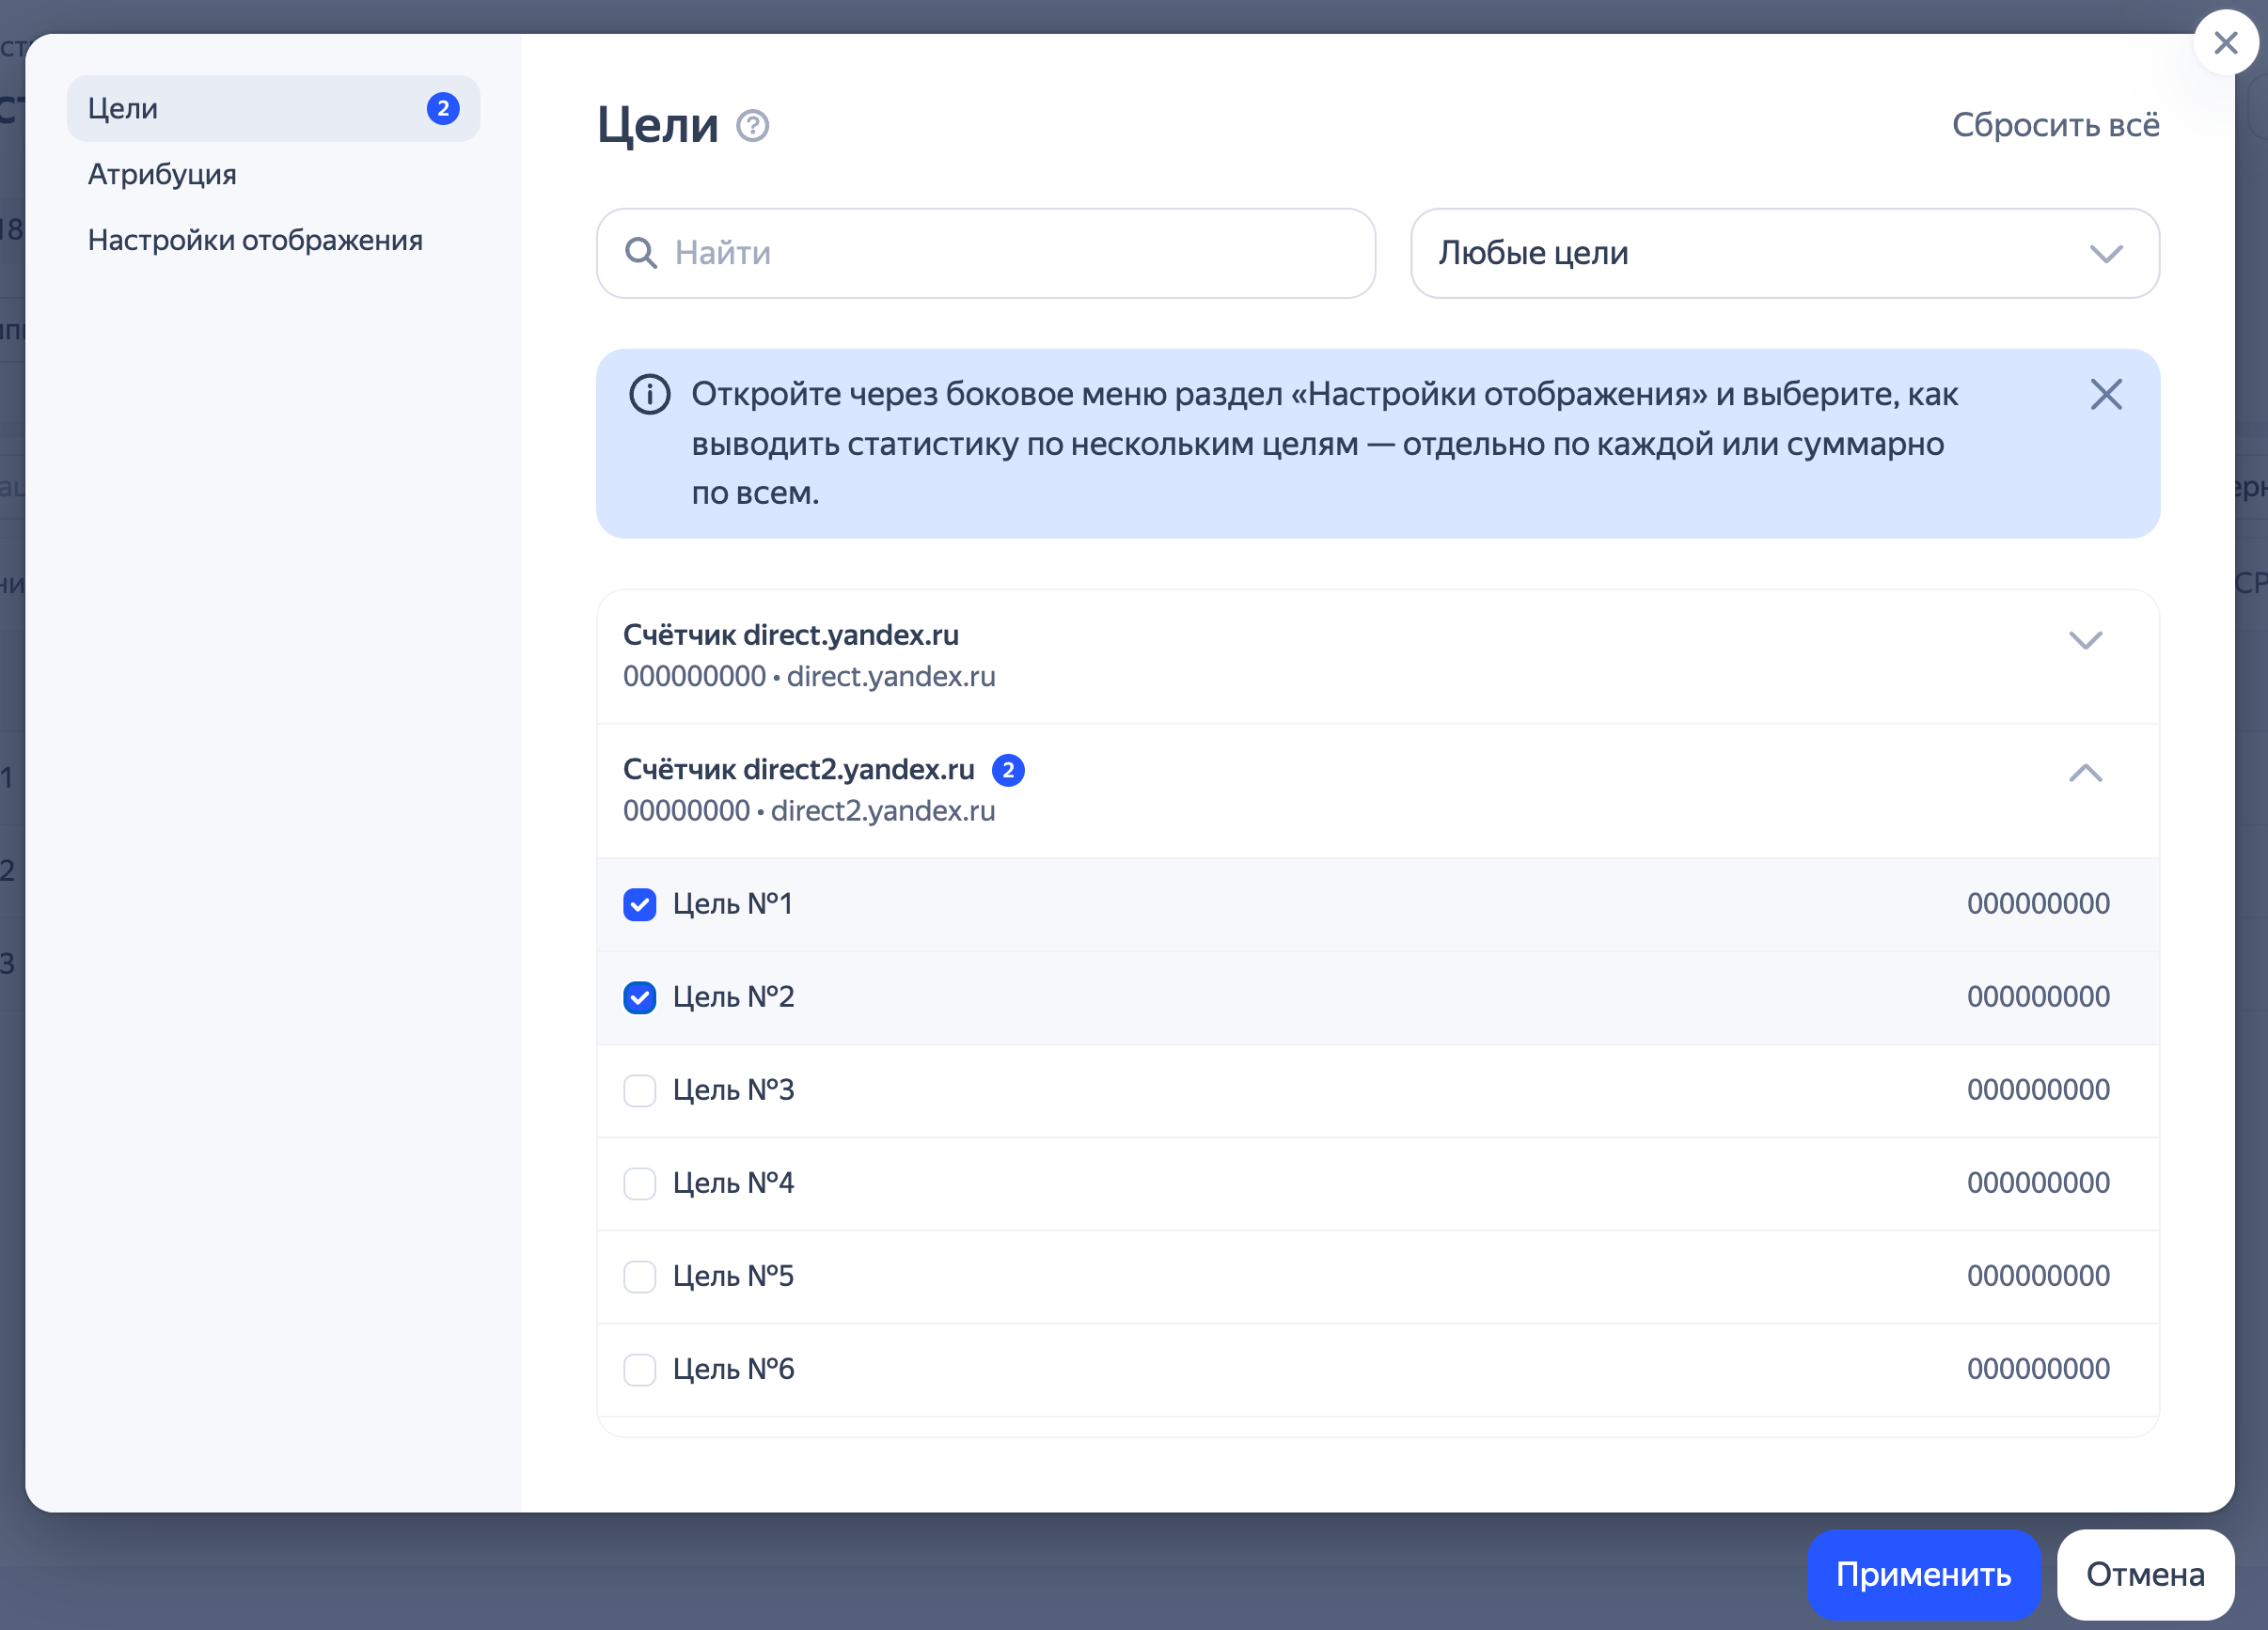Click the ID number in the Цель №1 row
Viewport: 2268px width, 1630px height.
(x=2038, y=904)
